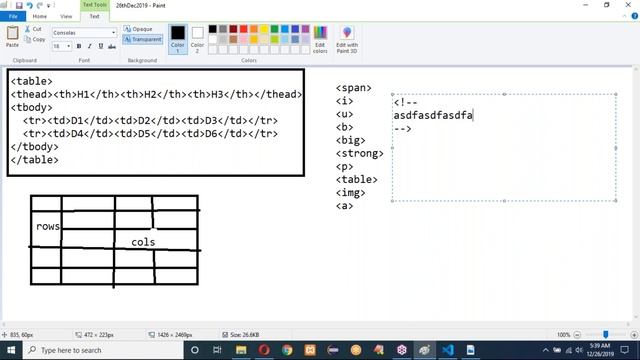Open Google Chrome from the taskbar
Viewport: 640px width, 360px height.
point(287,350)
